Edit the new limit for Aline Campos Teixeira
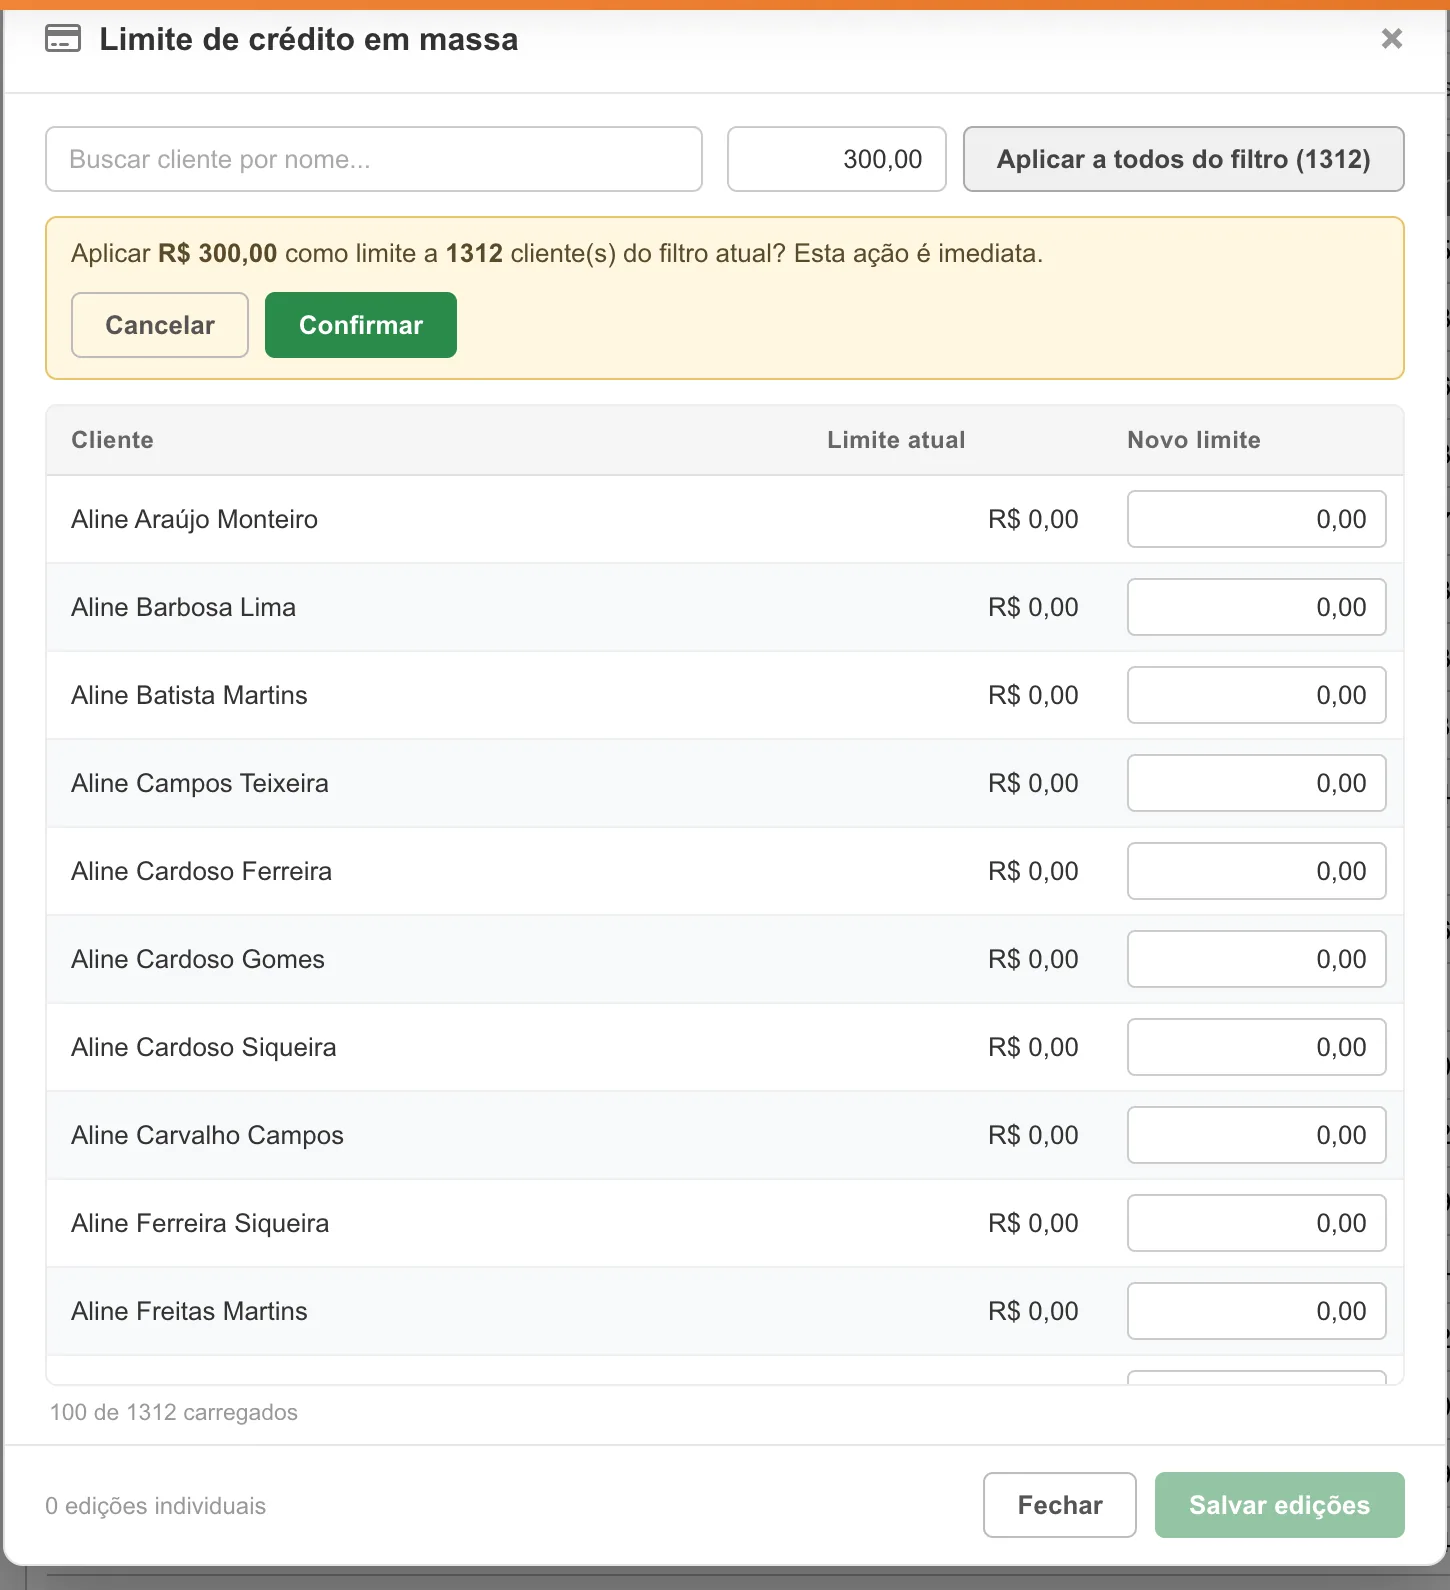The height and width of the screenshot is (1590, 1450). [x=1257, y=783]
